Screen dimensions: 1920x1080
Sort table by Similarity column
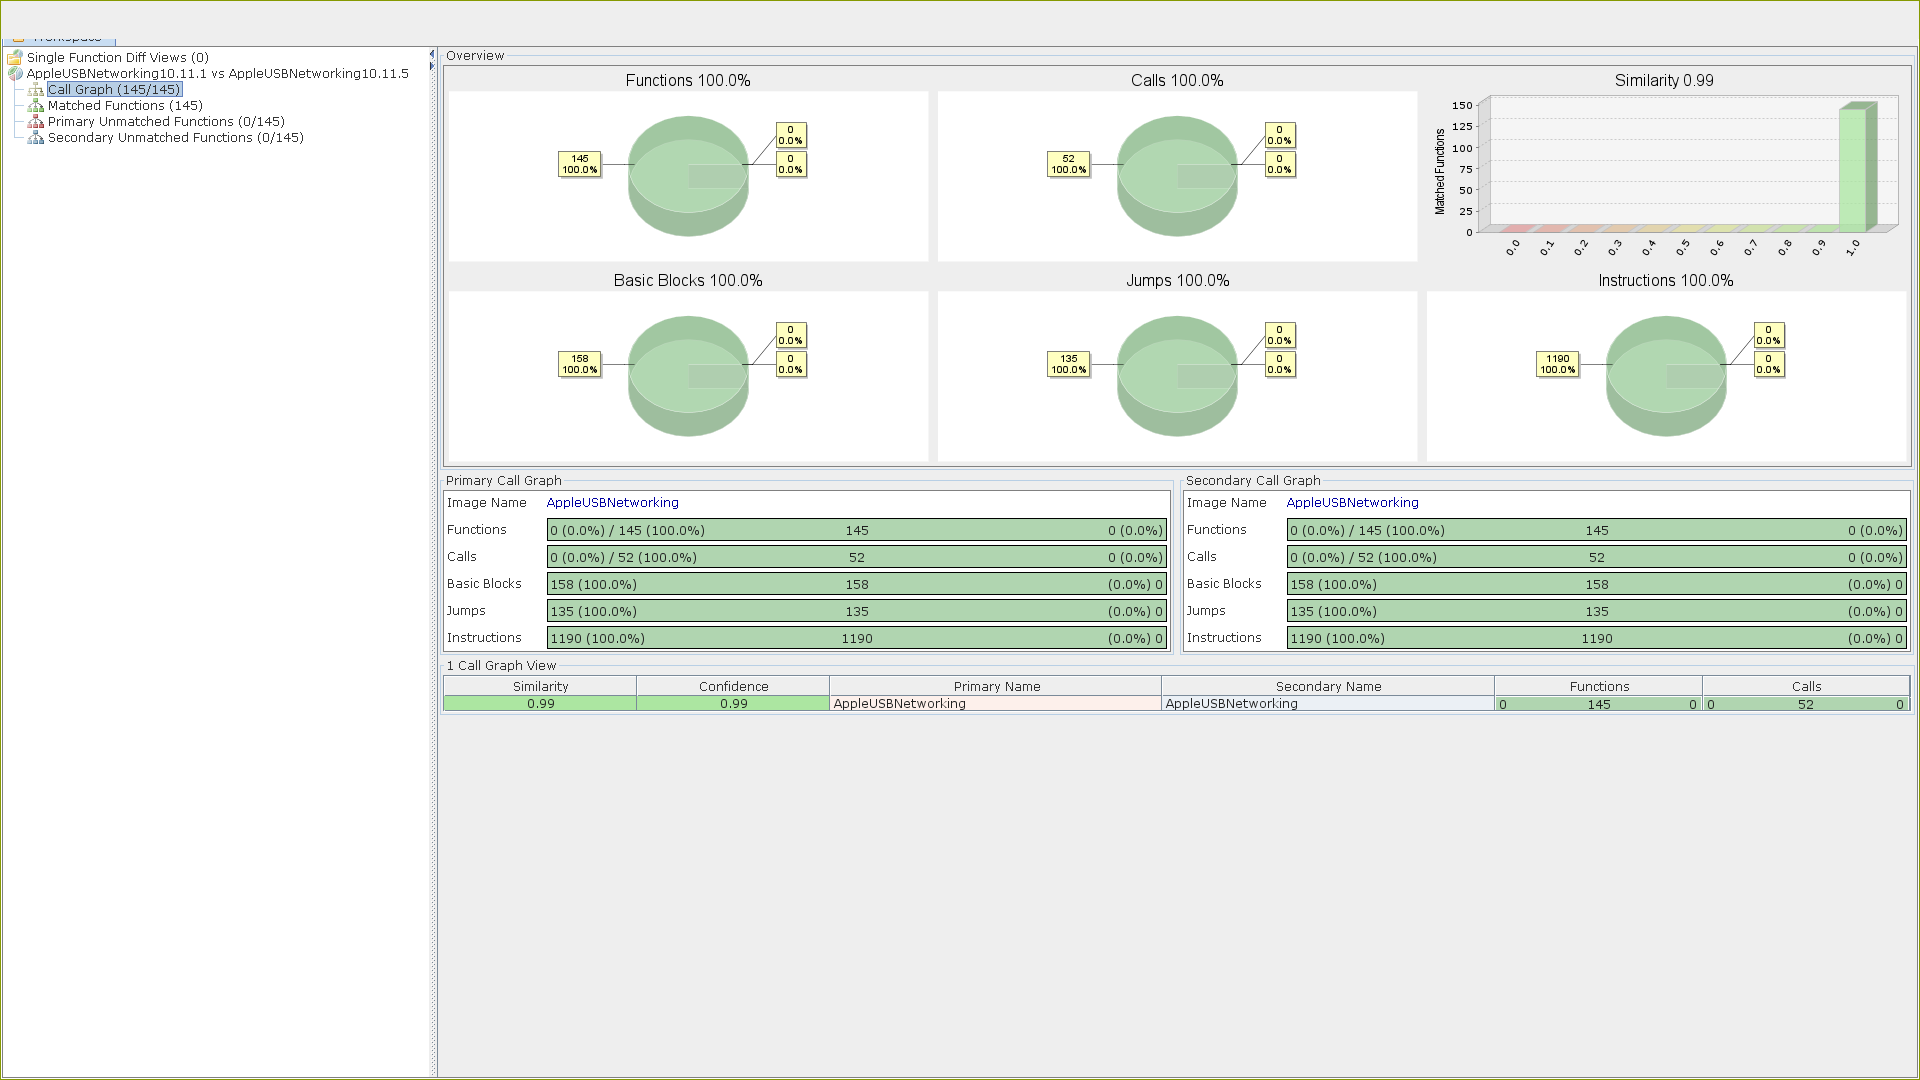tap(540, 686)
